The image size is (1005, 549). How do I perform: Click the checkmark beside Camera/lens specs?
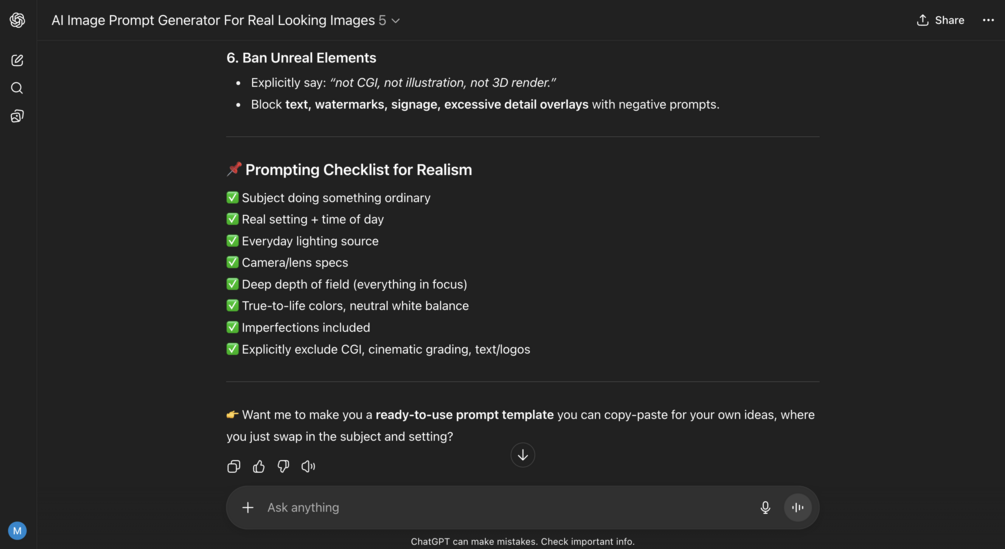pyautogui.click(x=233, y=263)
